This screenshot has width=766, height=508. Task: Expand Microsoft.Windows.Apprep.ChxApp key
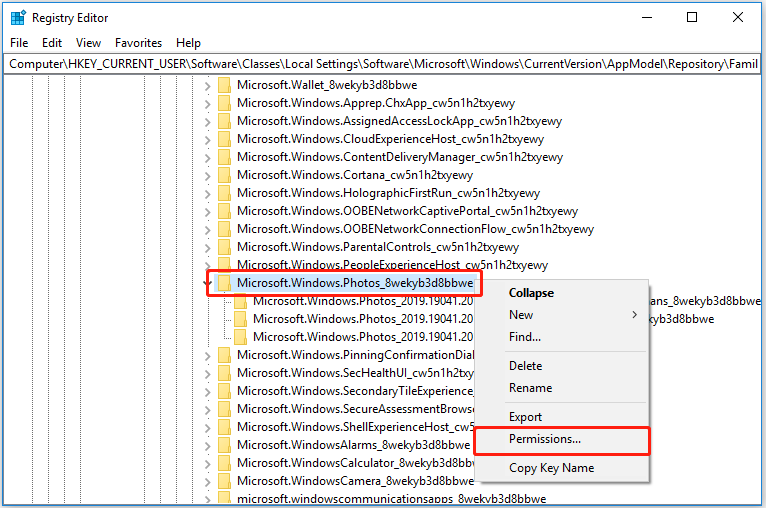click(x=208, y=105)
